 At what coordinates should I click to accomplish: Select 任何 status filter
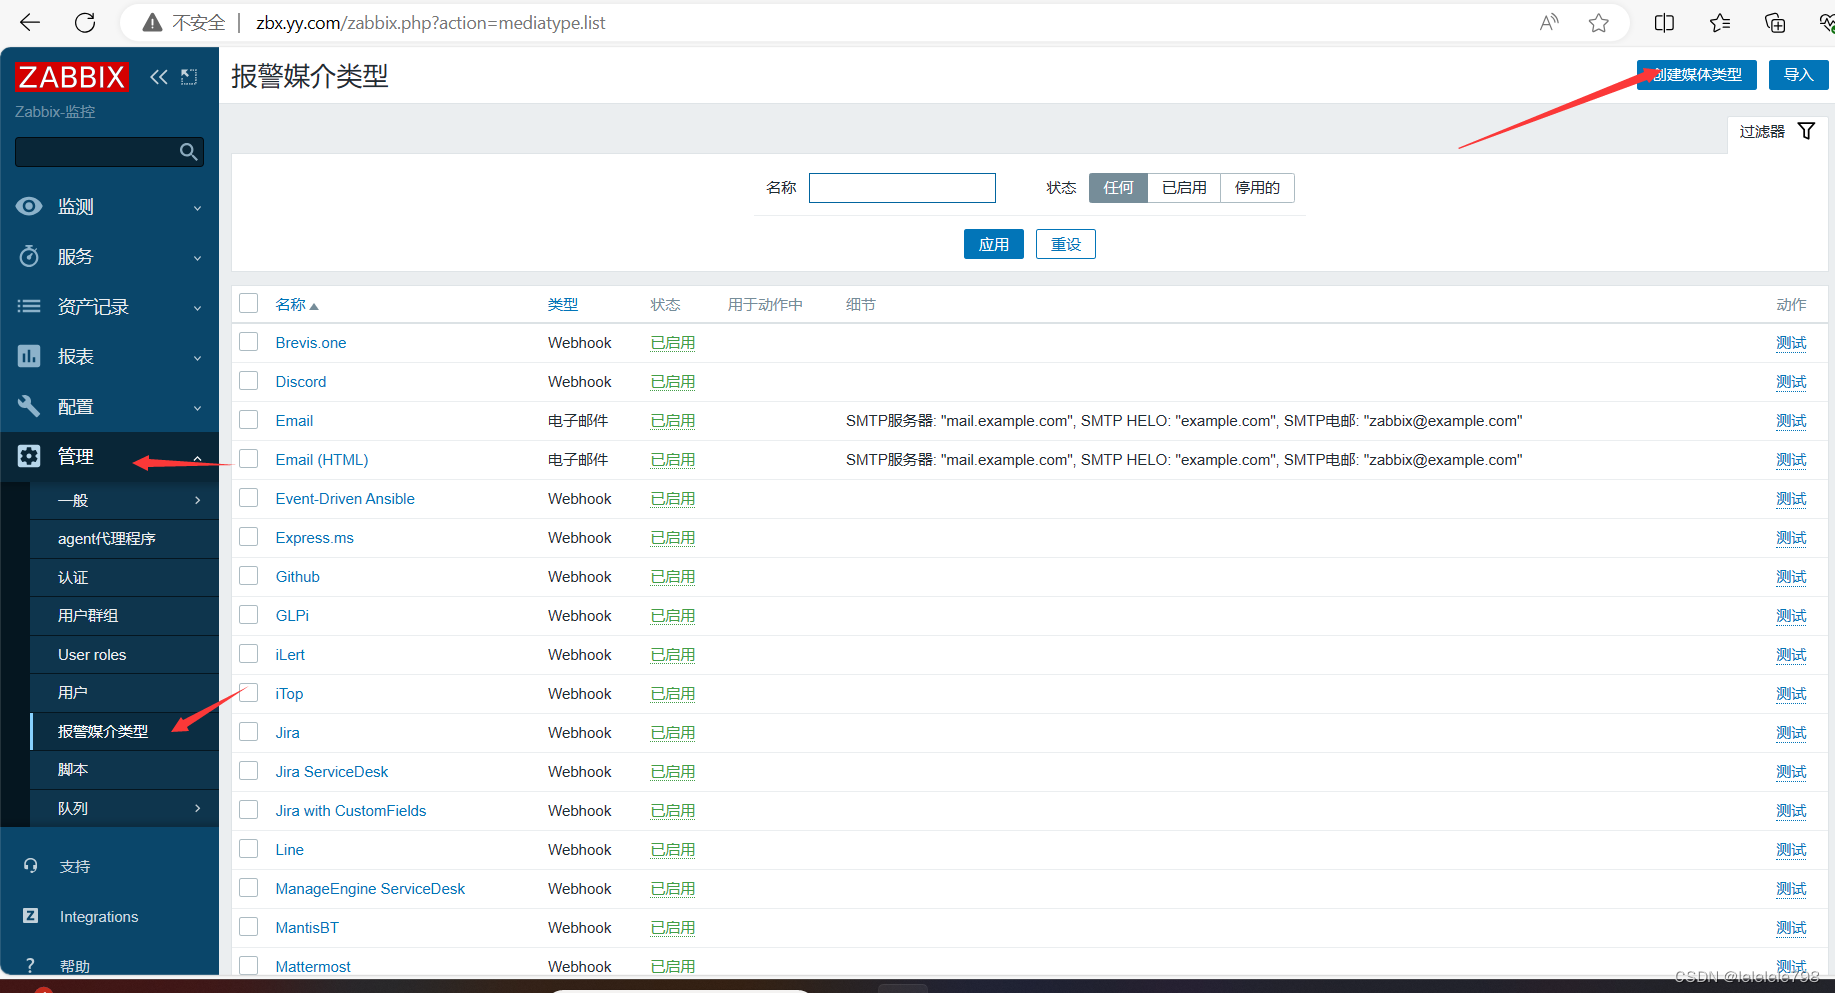tap(1118, 188)
